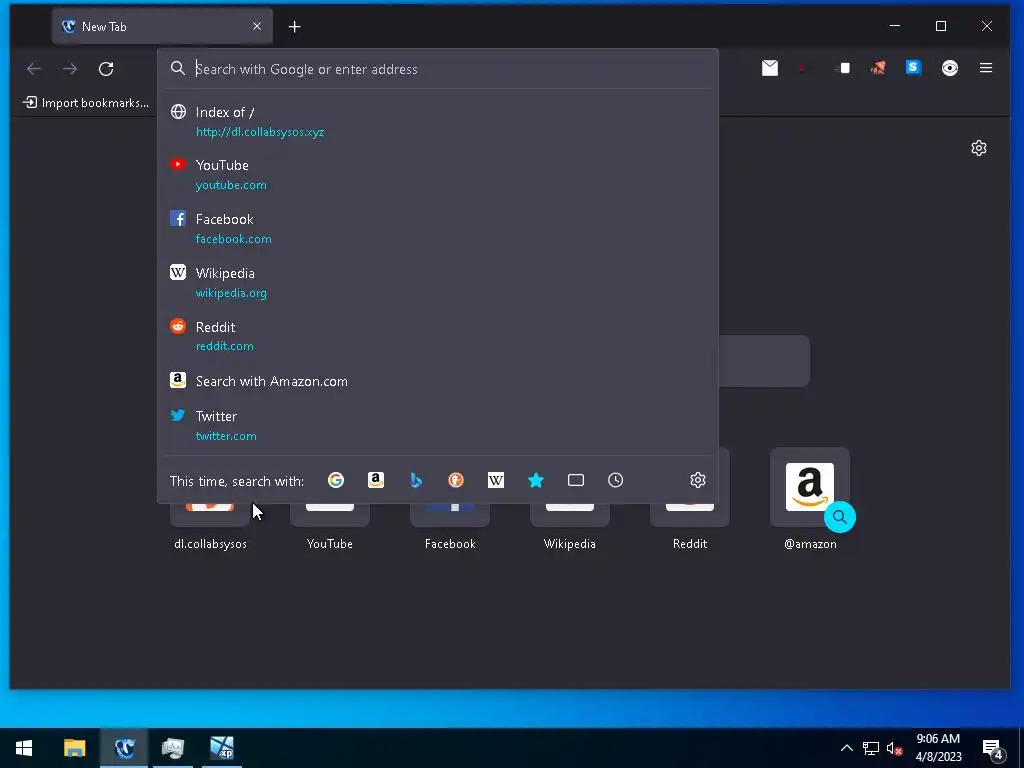
Task: Close the New Tab tab
Action: (257, 26)
